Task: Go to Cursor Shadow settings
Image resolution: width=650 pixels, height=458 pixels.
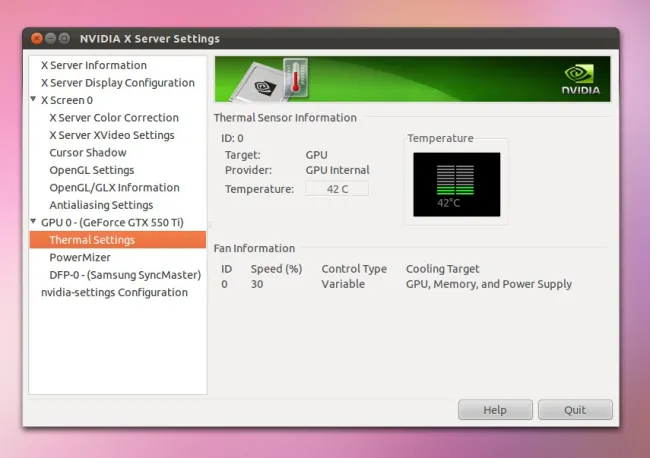Action: pyautogui.click(x=88, y=153)
